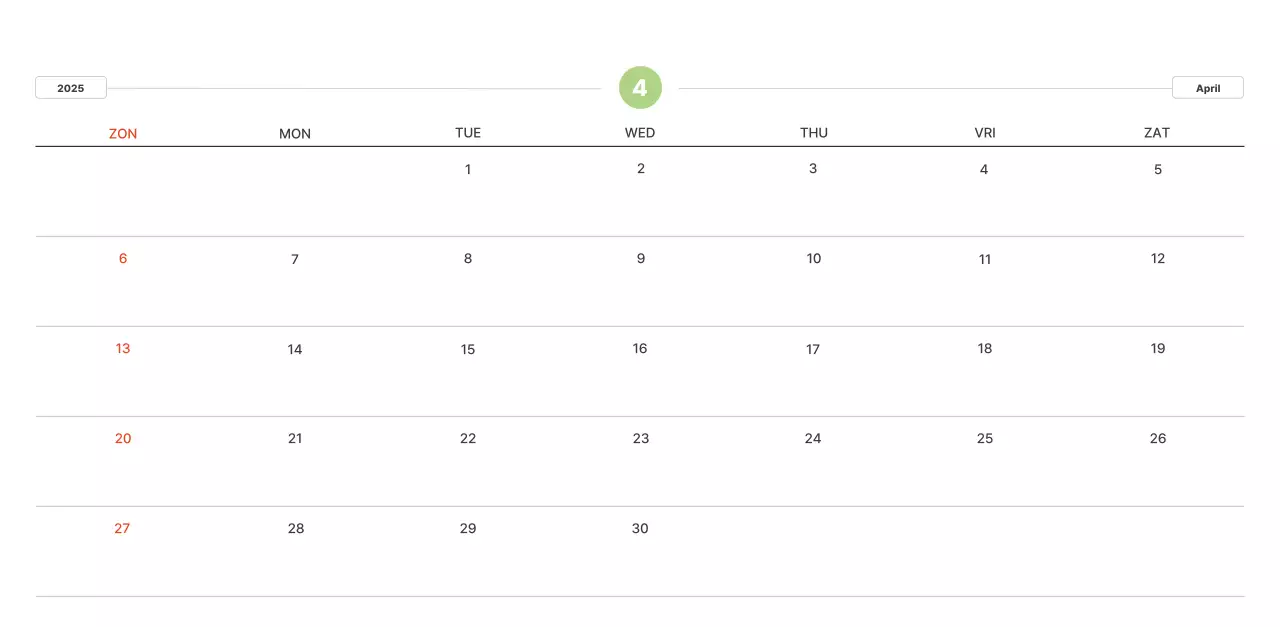Open day 16 in the Wednesday column
This screenshot has height=627, width=1280.
click(640, 348)
